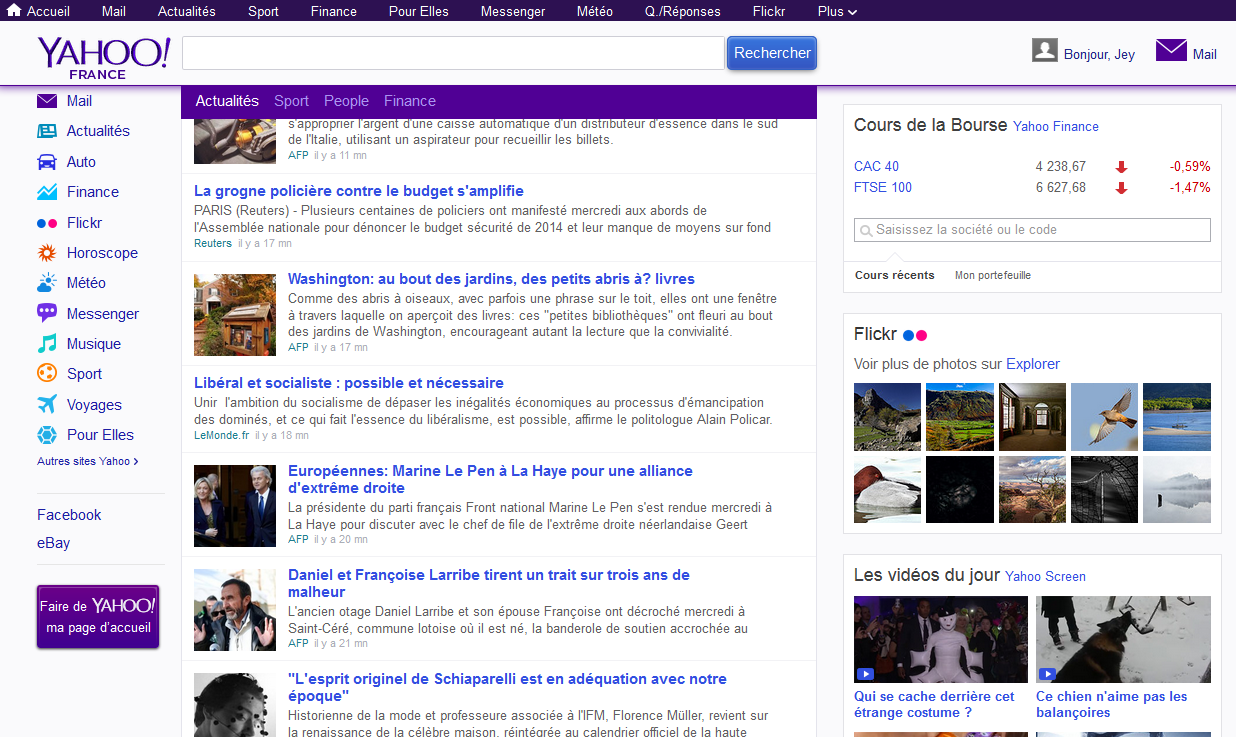Open the Marine Le Pen article thumbnail
The height and width of the screenshot is (737, 1236).
click(x=235, y=506)
